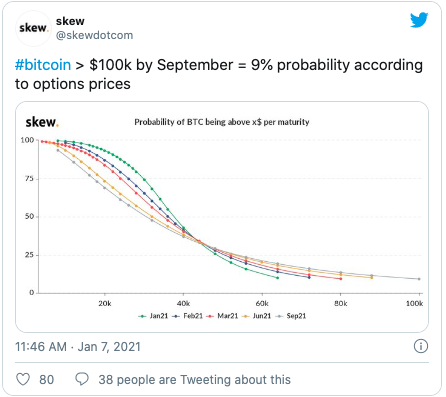
Task: Click the reply speech bubble icon
Action: [82, 379]
